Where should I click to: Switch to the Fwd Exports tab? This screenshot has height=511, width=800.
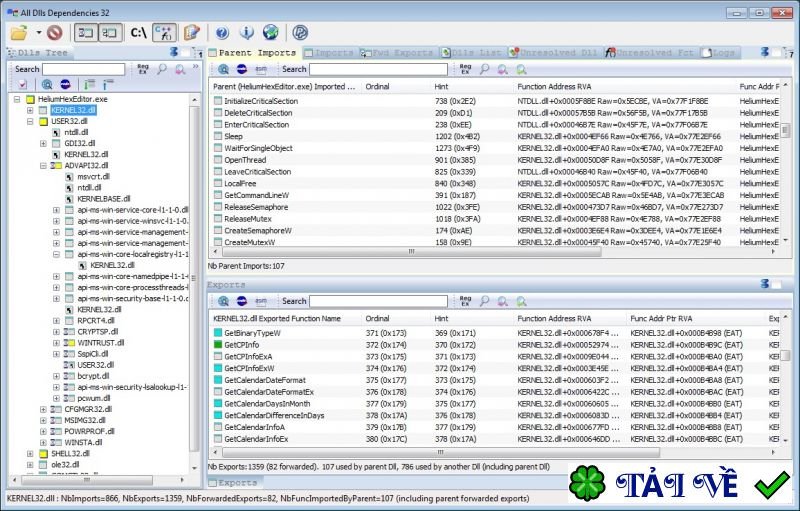point(397,53)
